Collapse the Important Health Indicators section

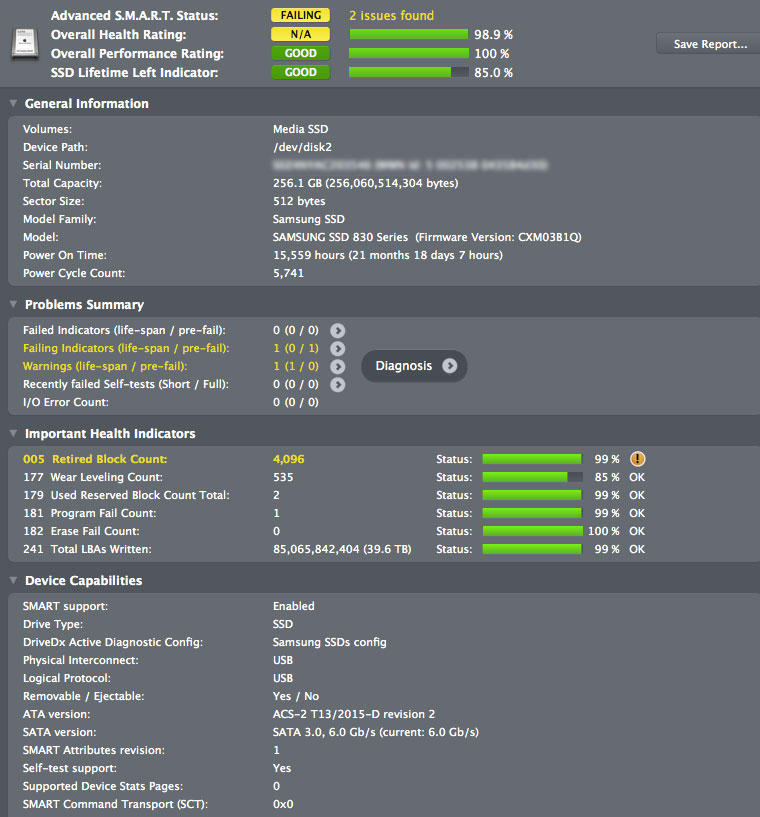pos(13,433)
